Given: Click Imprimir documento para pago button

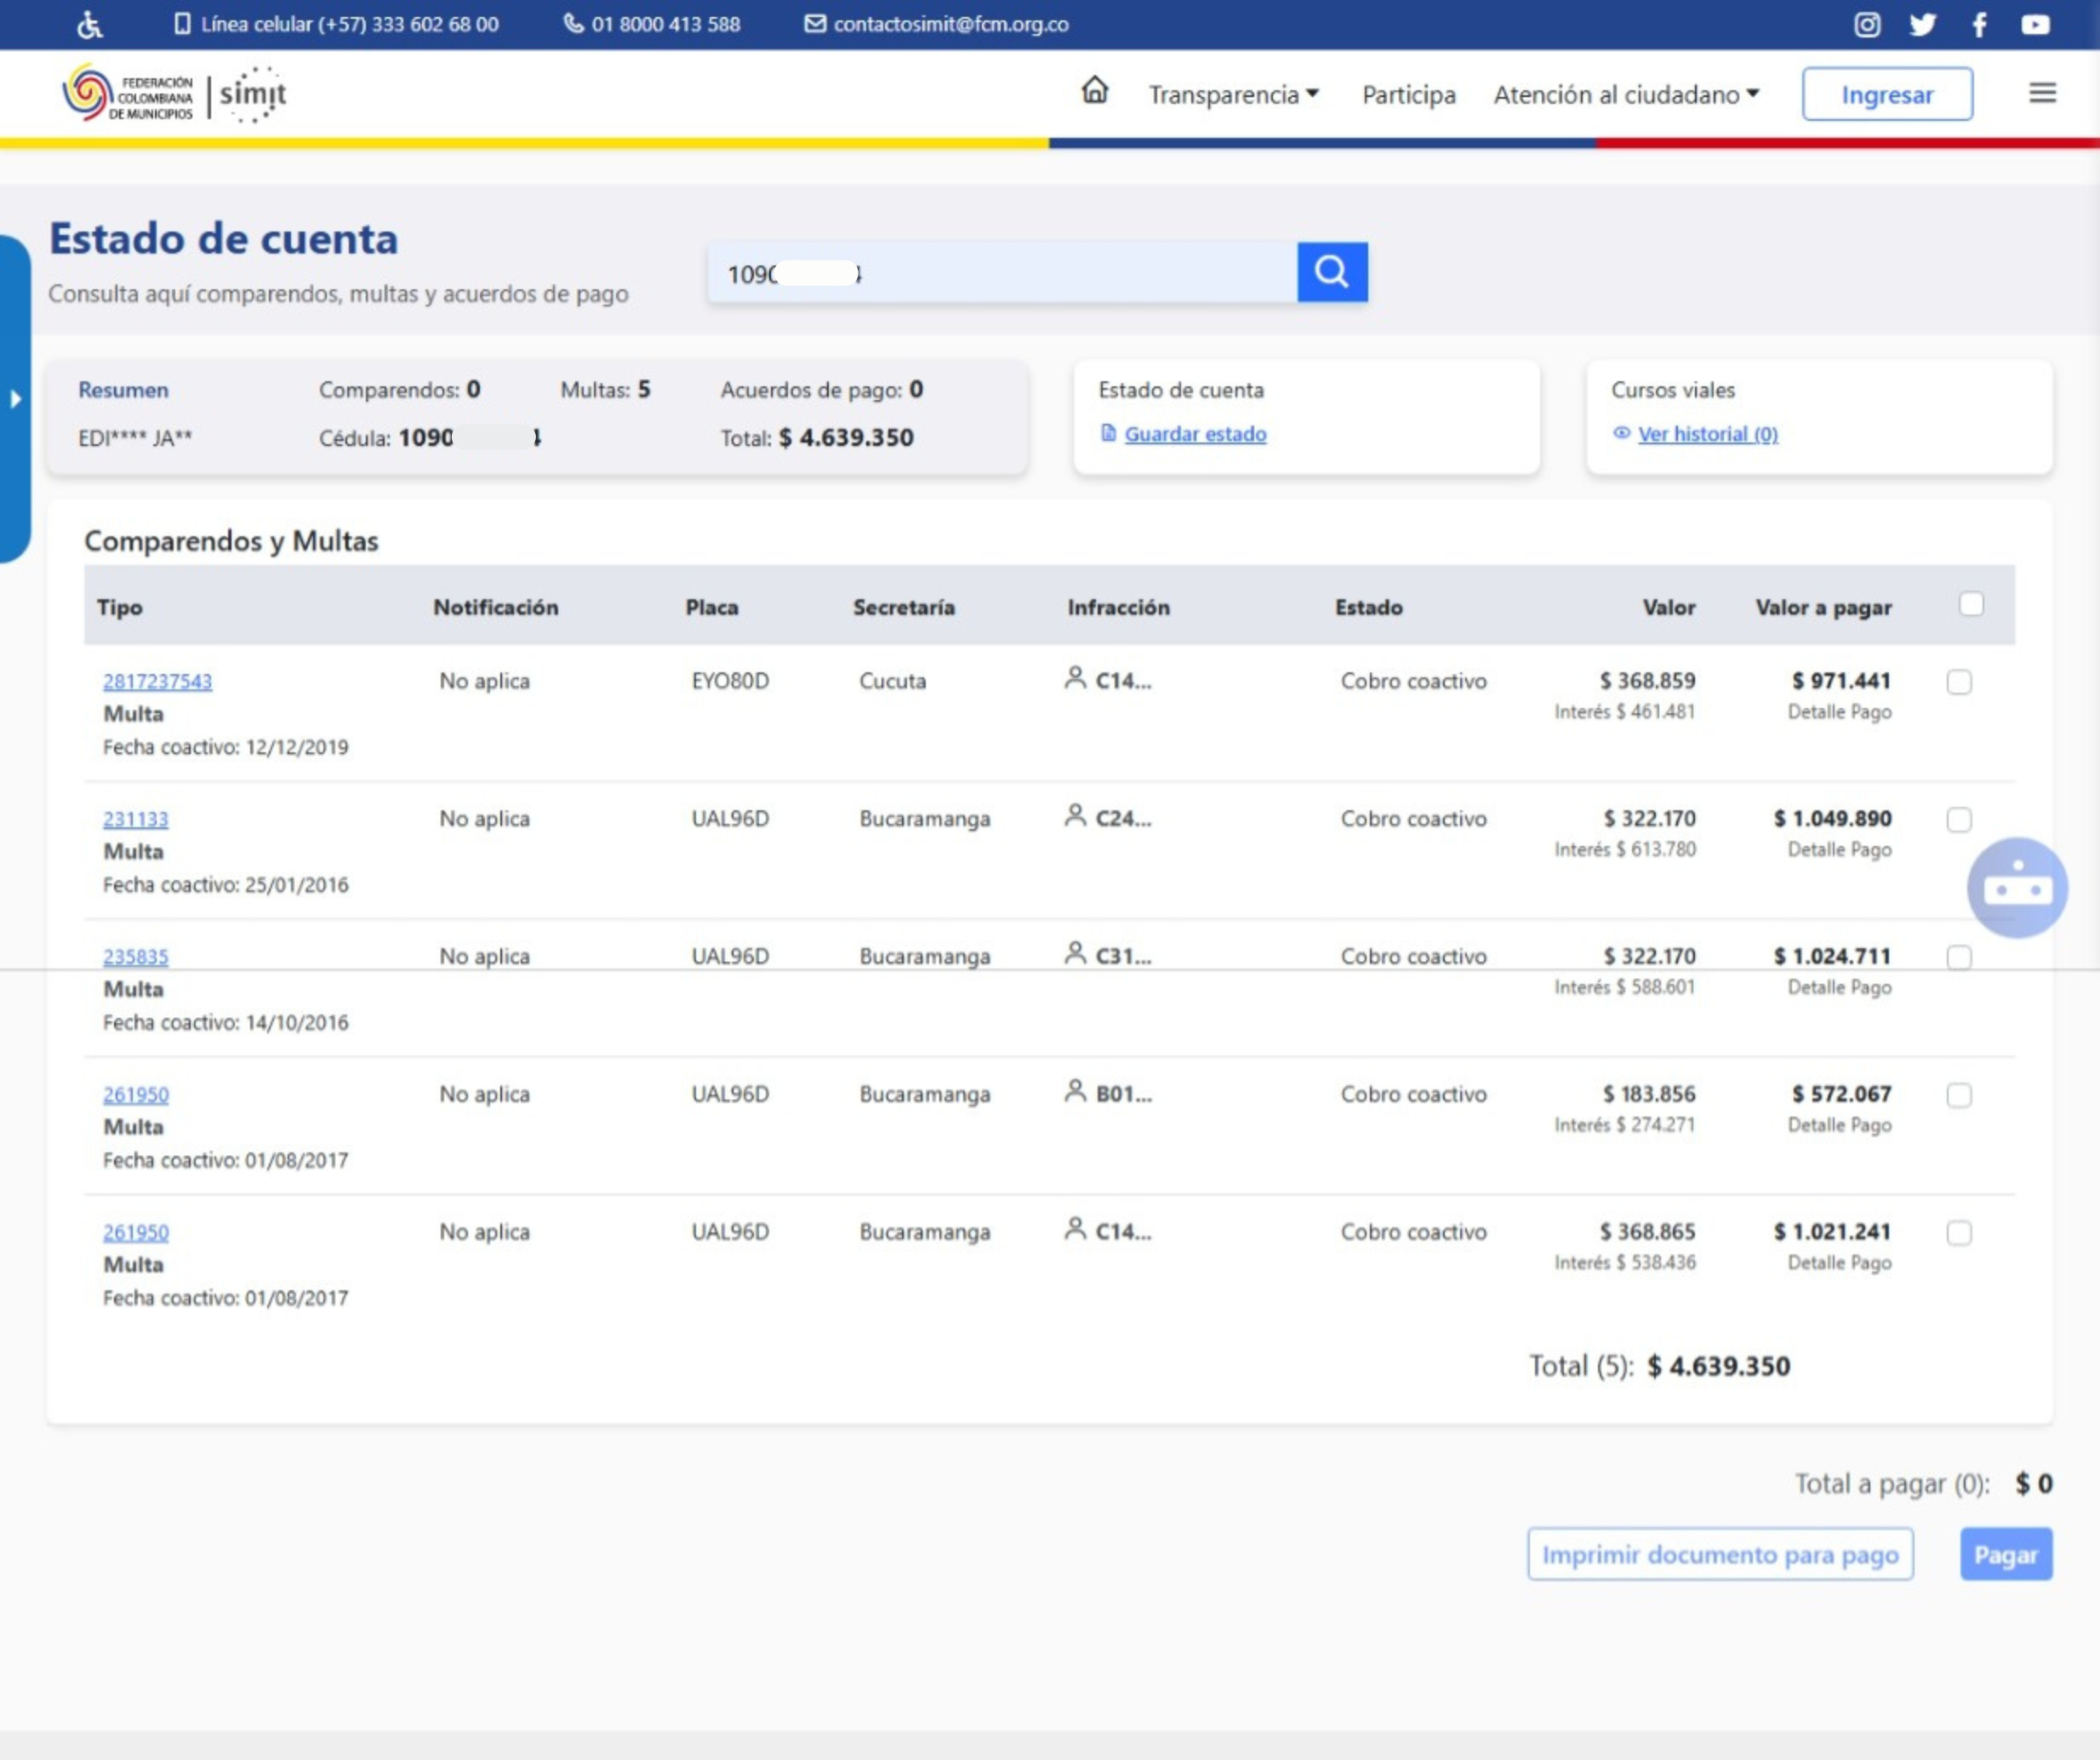Looking at the screenshot, I should (1719, 1555).
